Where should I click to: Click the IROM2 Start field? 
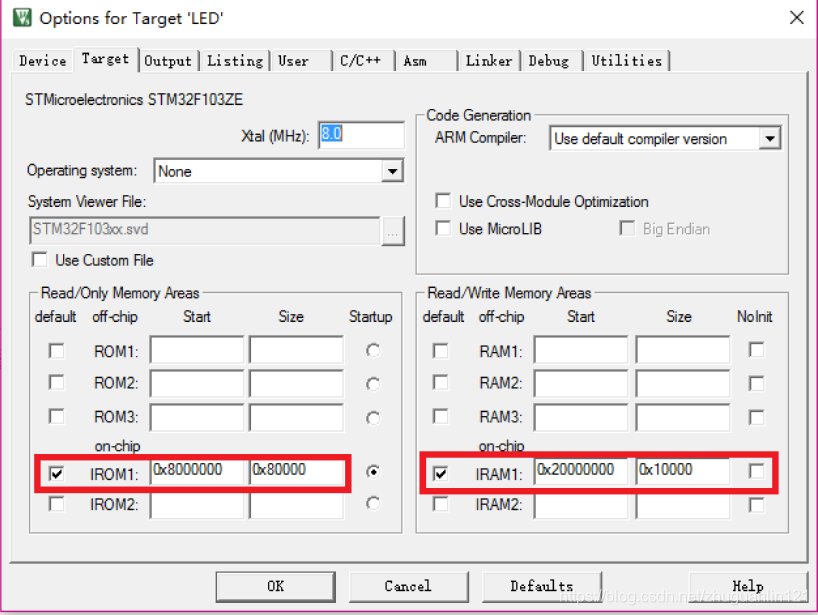(x=197, y=505)
